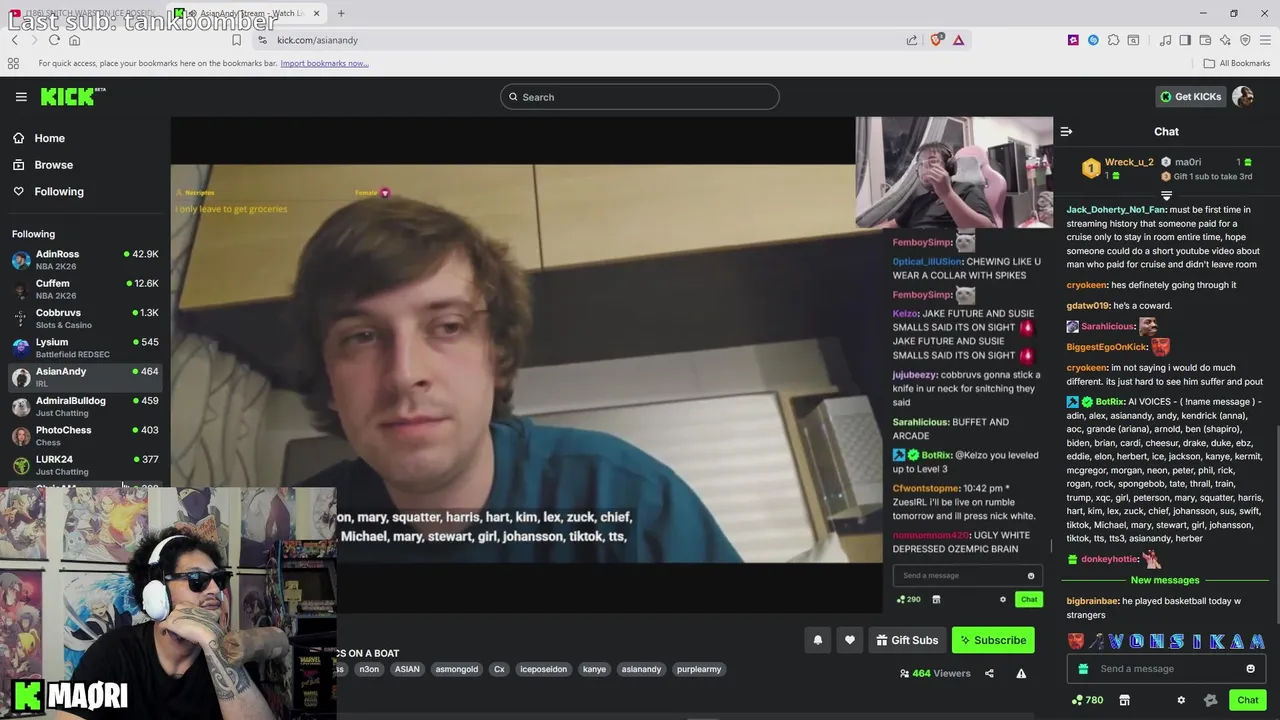
Task: Click the browser reload button
Action: click(54, 40)
